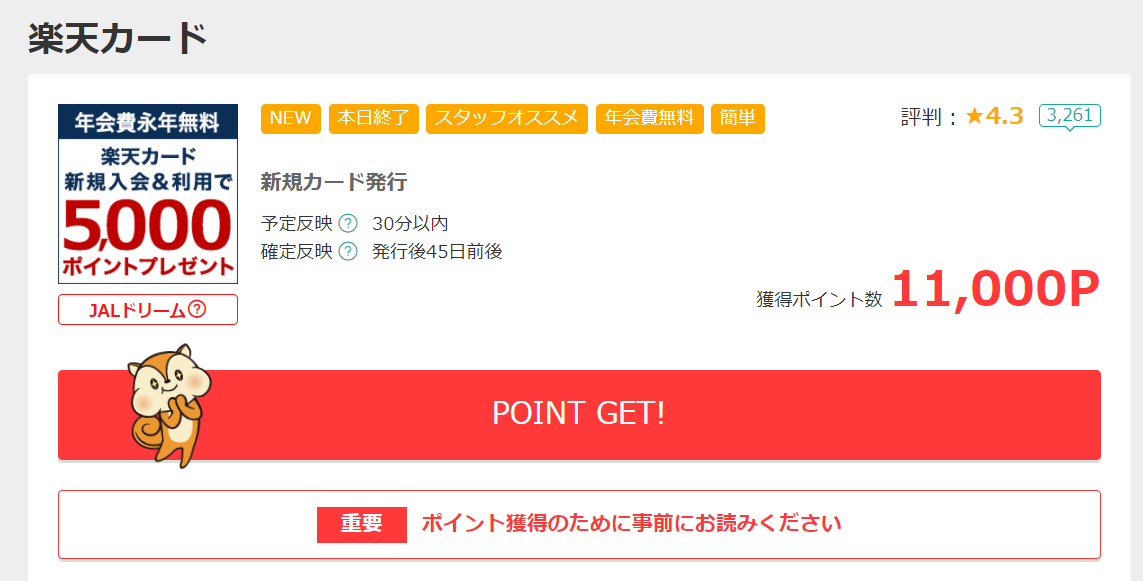
Task: Select the 本日終了 tag
Action: pos(374,119)
